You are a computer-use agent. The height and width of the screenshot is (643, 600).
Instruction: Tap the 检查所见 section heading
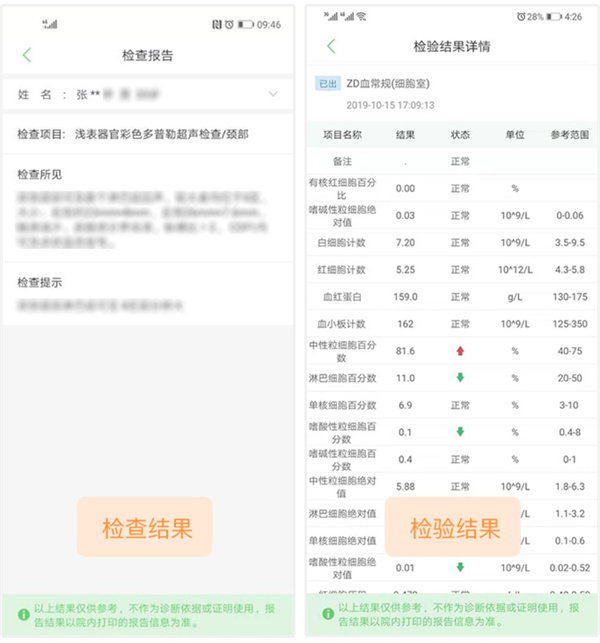tap(39, 175)
